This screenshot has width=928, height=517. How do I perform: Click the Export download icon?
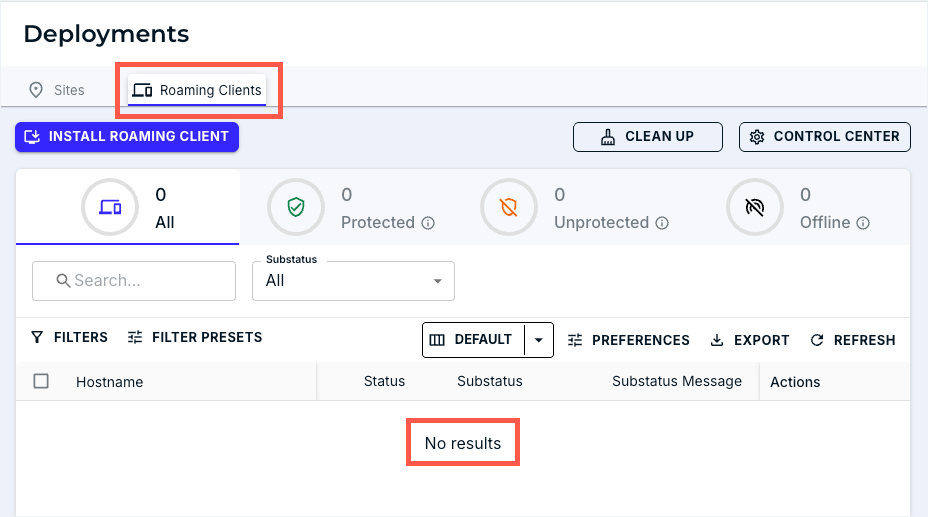(717, 340)
